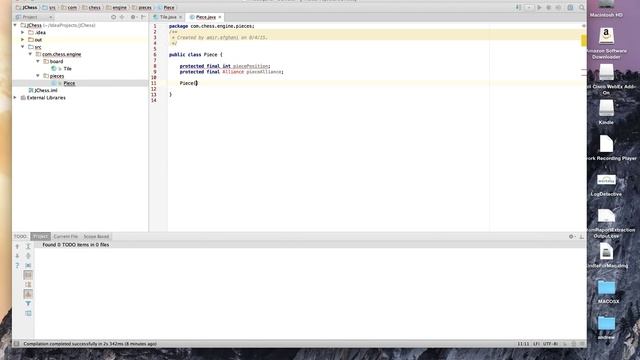This screenshot has height=360, width=640.
Task: Click the engine breadcrumb
Action: (116, 7)
